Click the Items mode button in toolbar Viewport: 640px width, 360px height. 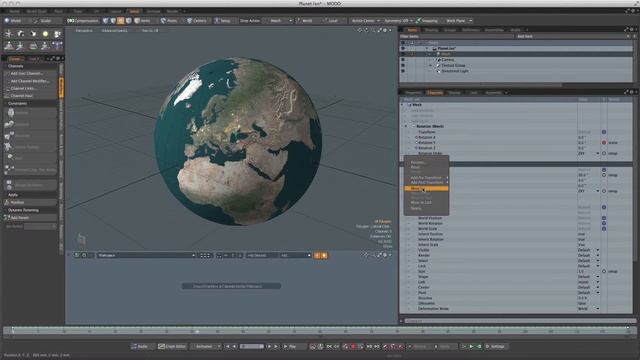click(x=143, y=20)
